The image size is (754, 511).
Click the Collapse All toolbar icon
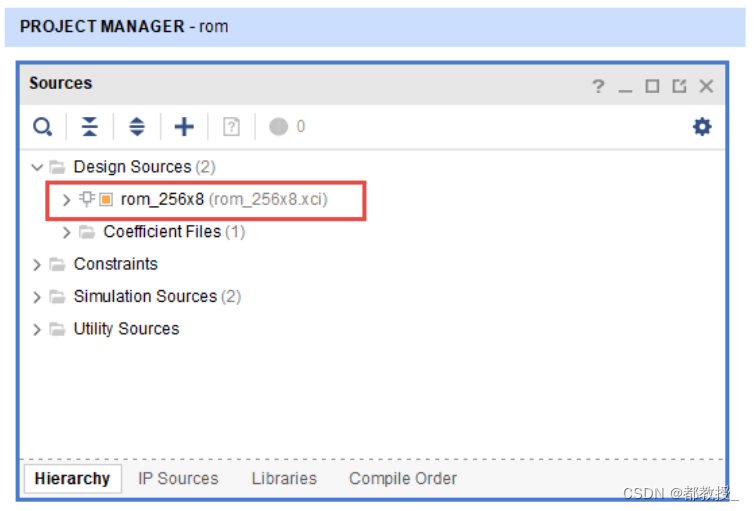click(89, 127)
